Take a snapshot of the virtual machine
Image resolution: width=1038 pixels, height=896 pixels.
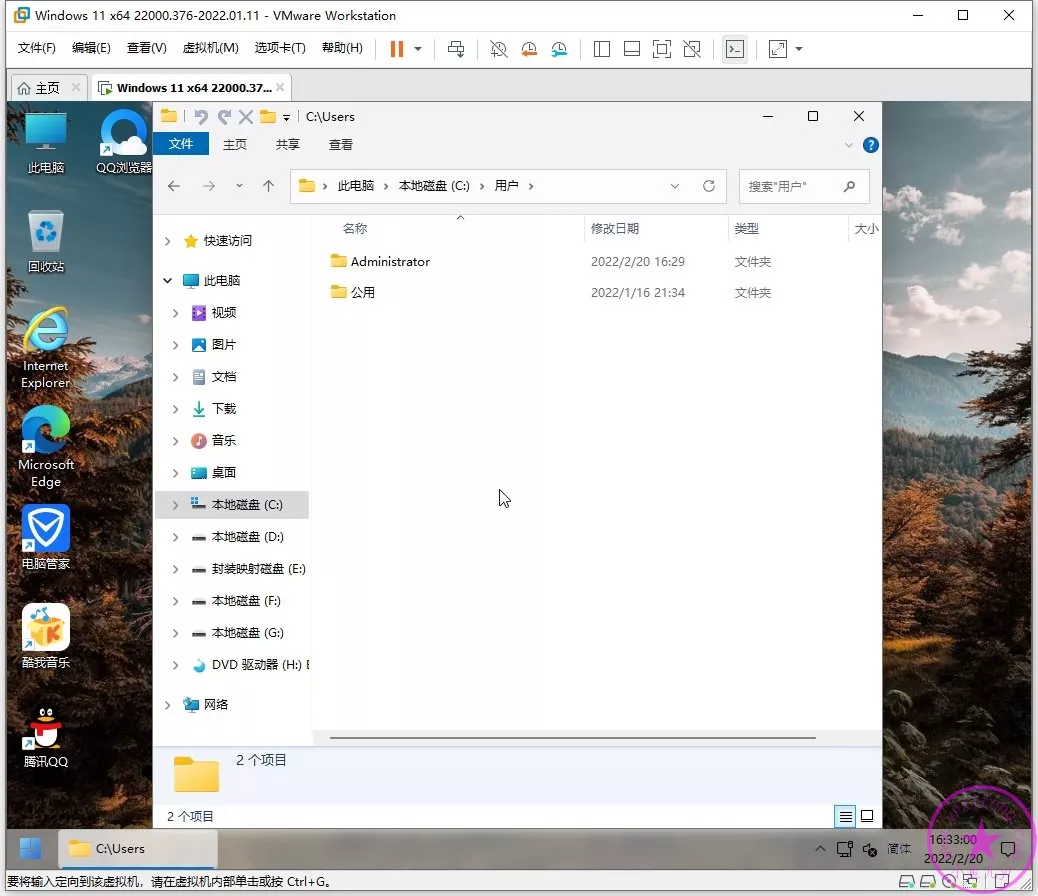click(499, 49)
